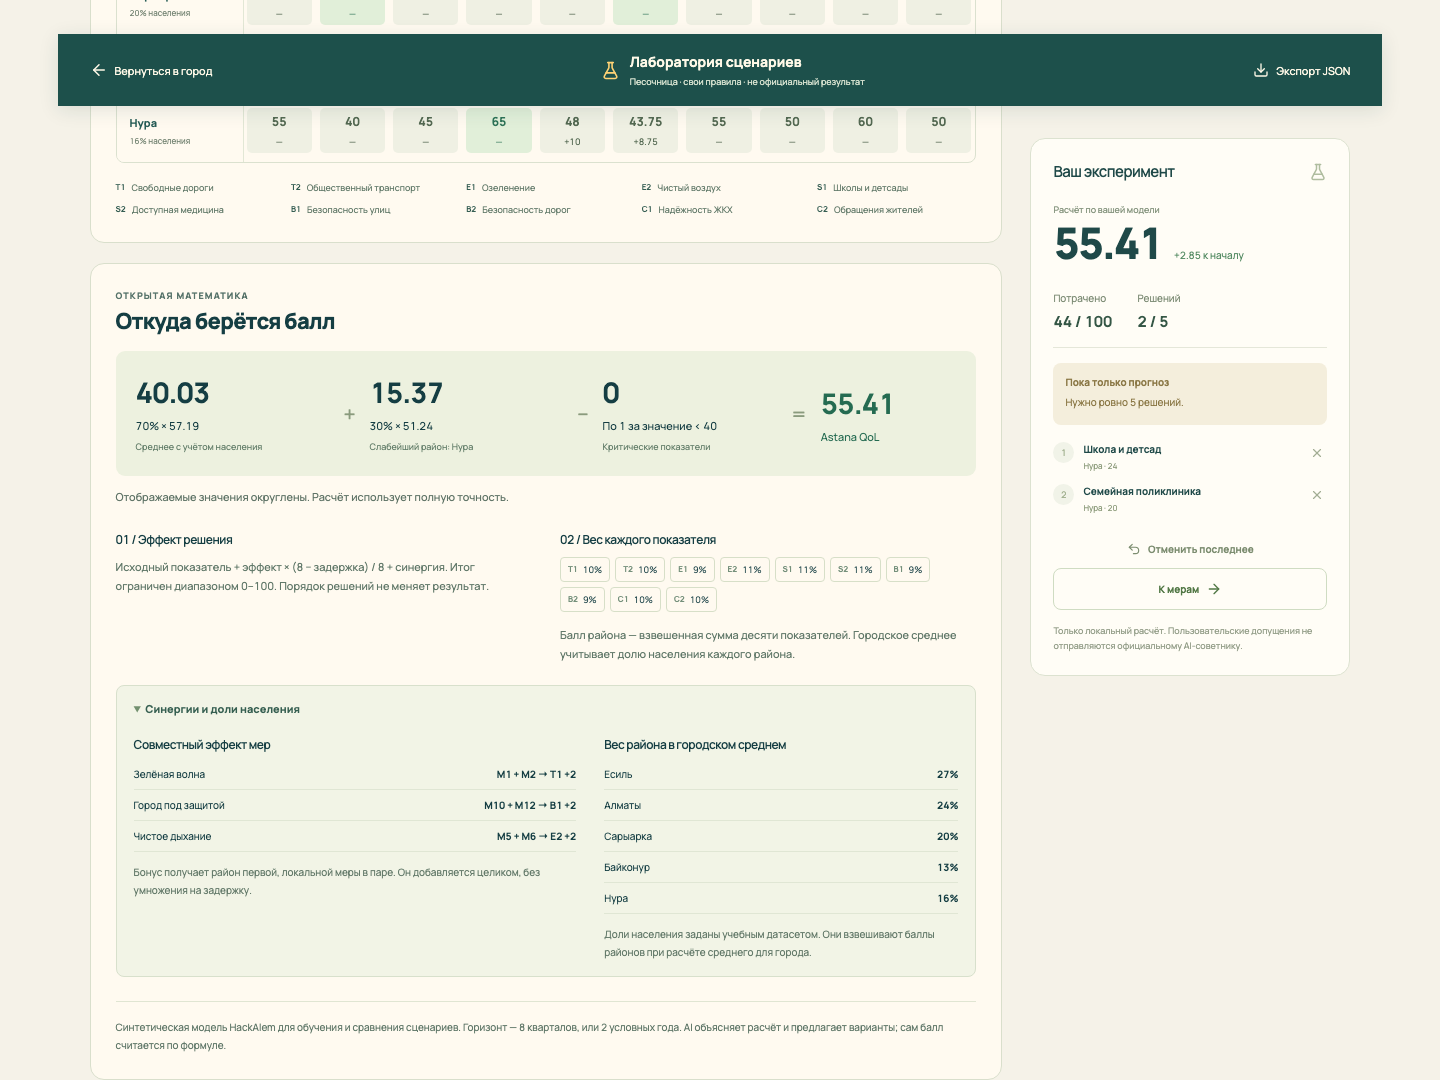Image resolution: width=1440 pixels, height=1080 pixels.
Task: Remove the Семейная поликлиника decision
Action: [x=1317, y=495]
